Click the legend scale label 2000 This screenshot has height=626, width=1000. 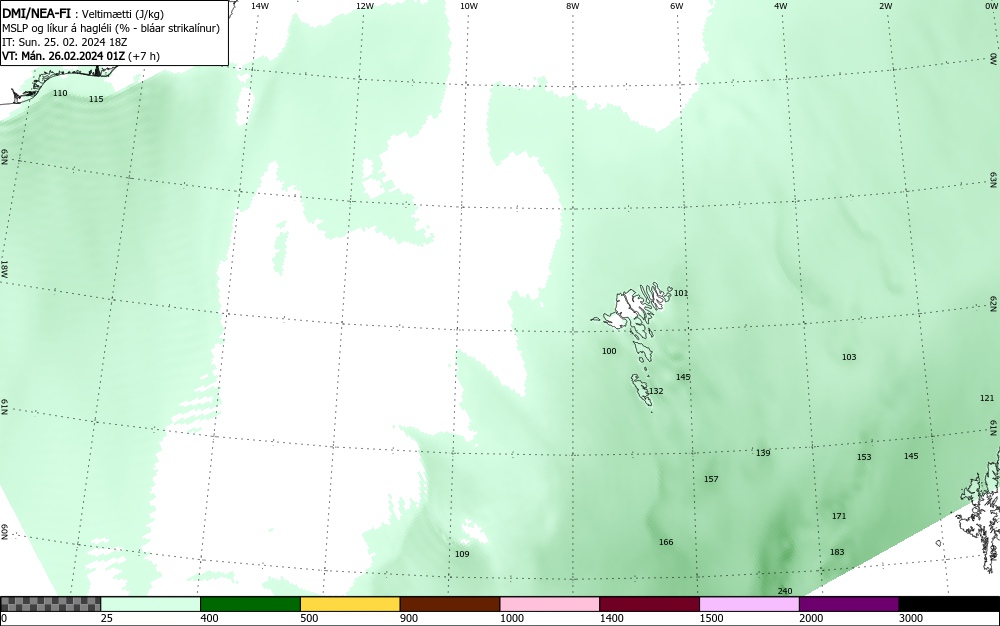pyautogui.click(x=811, y=618)
